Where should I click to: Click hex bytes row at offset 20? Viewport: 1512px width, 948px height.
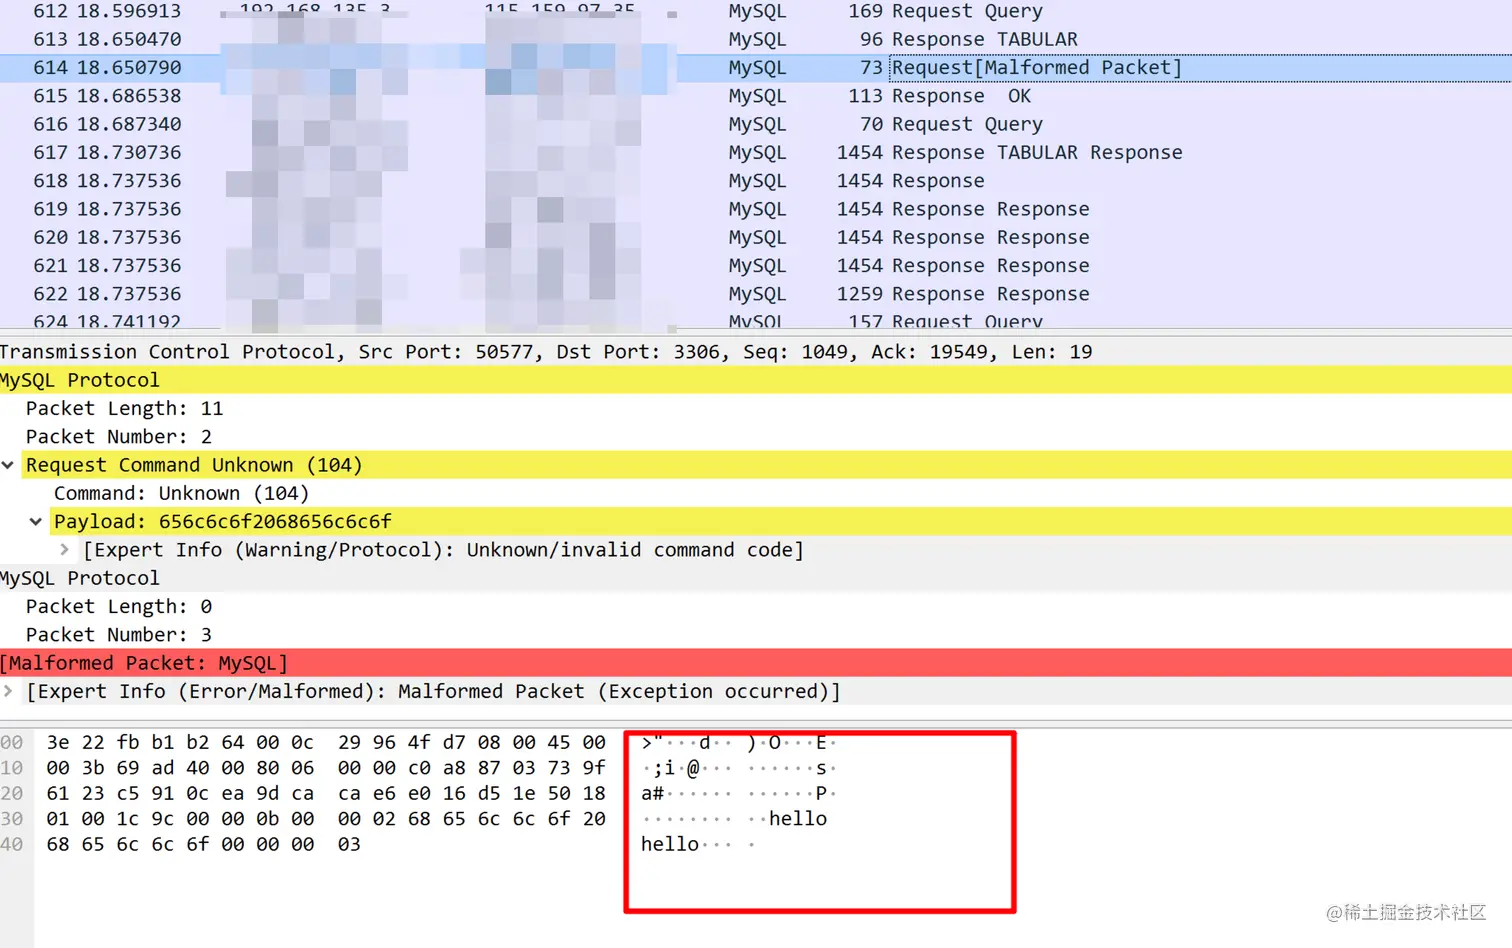[x=326, y=793]
